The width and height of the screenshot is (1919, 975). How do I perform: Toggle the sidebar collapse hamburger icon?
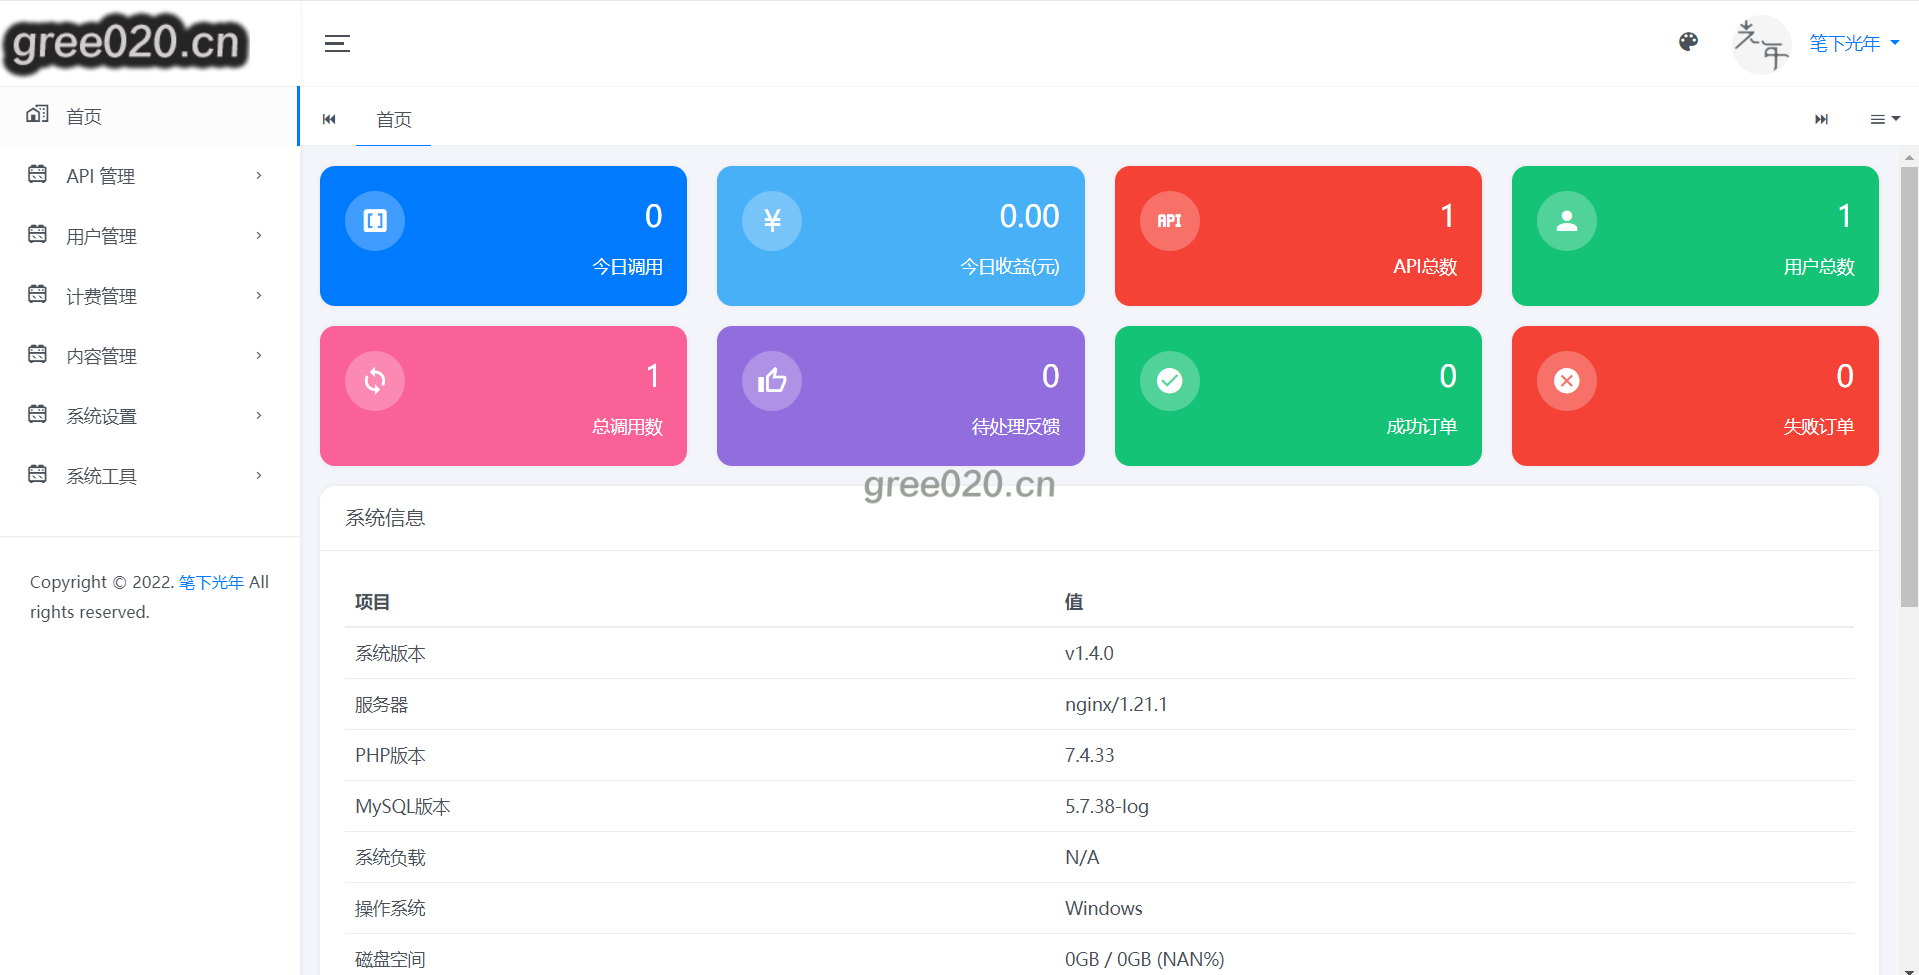point(337,43)
